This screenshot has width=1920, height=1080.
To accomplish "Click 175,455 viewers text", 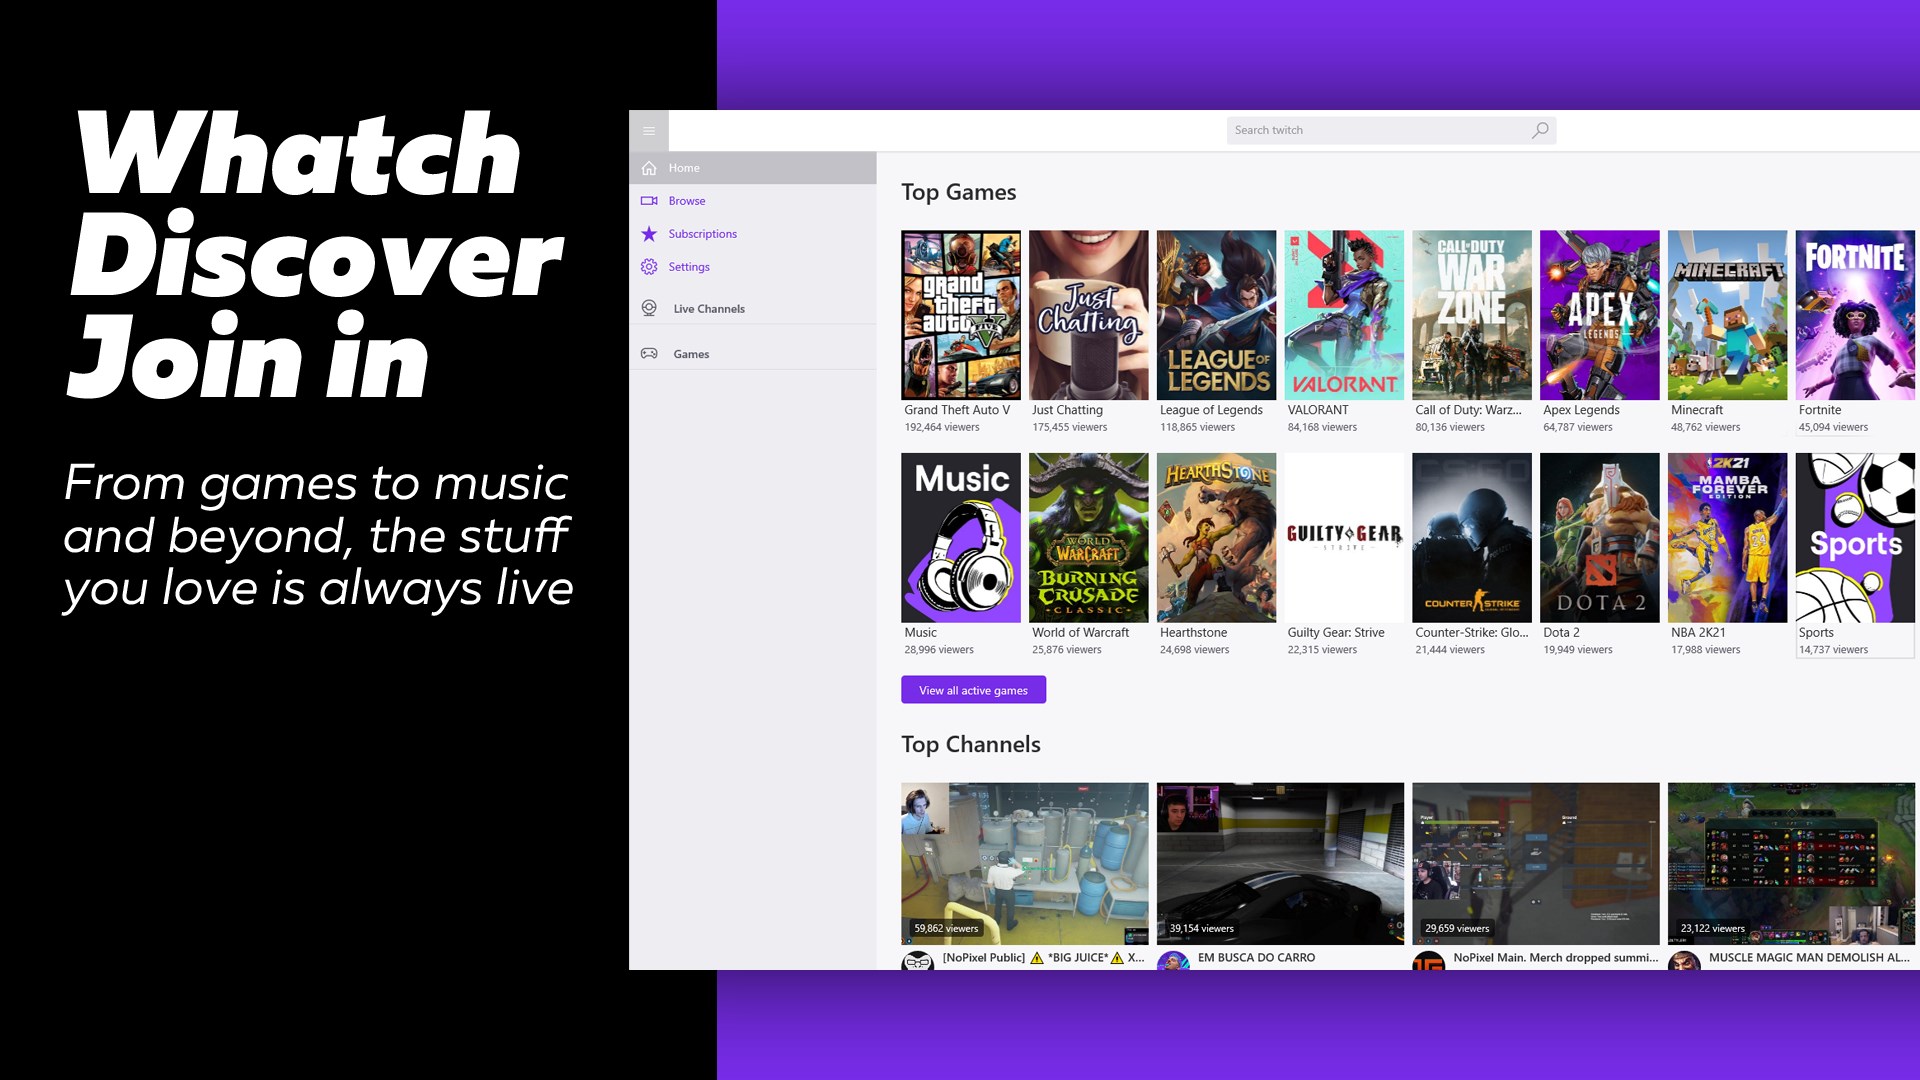I will [1069, 428].
